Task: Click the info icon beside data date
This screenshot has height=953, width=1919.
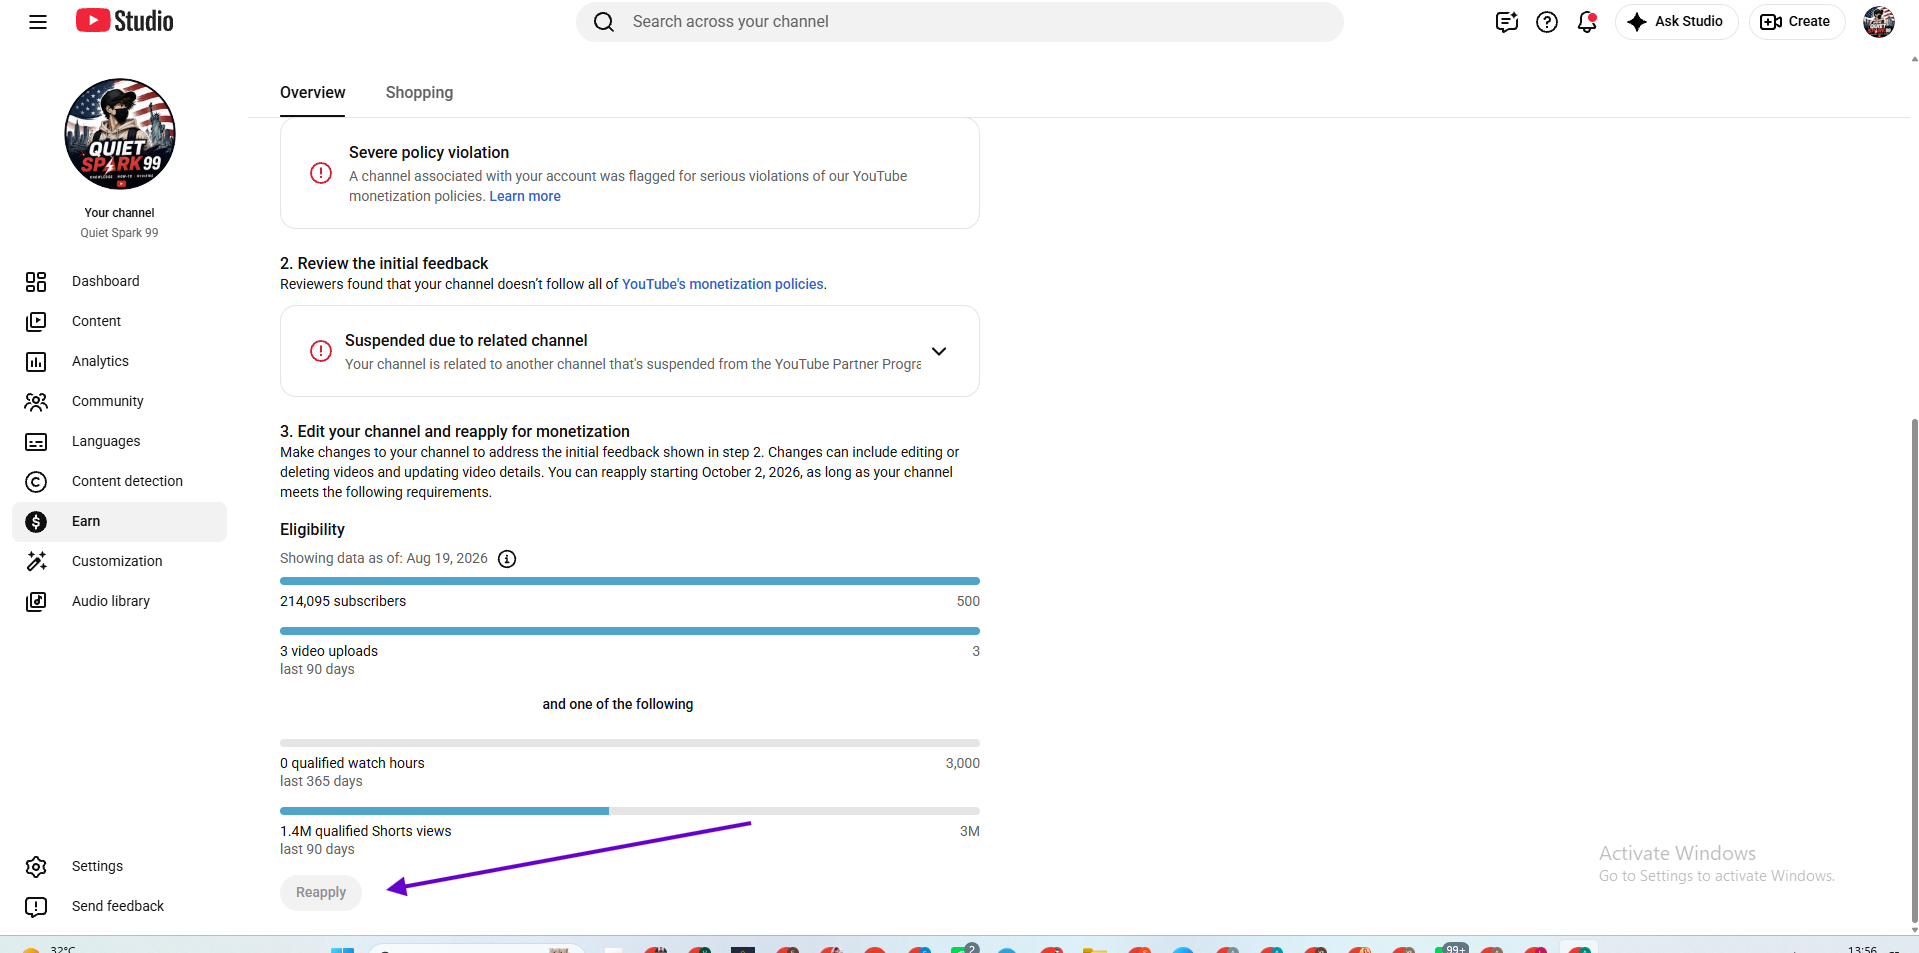Action: pos(507,559)
